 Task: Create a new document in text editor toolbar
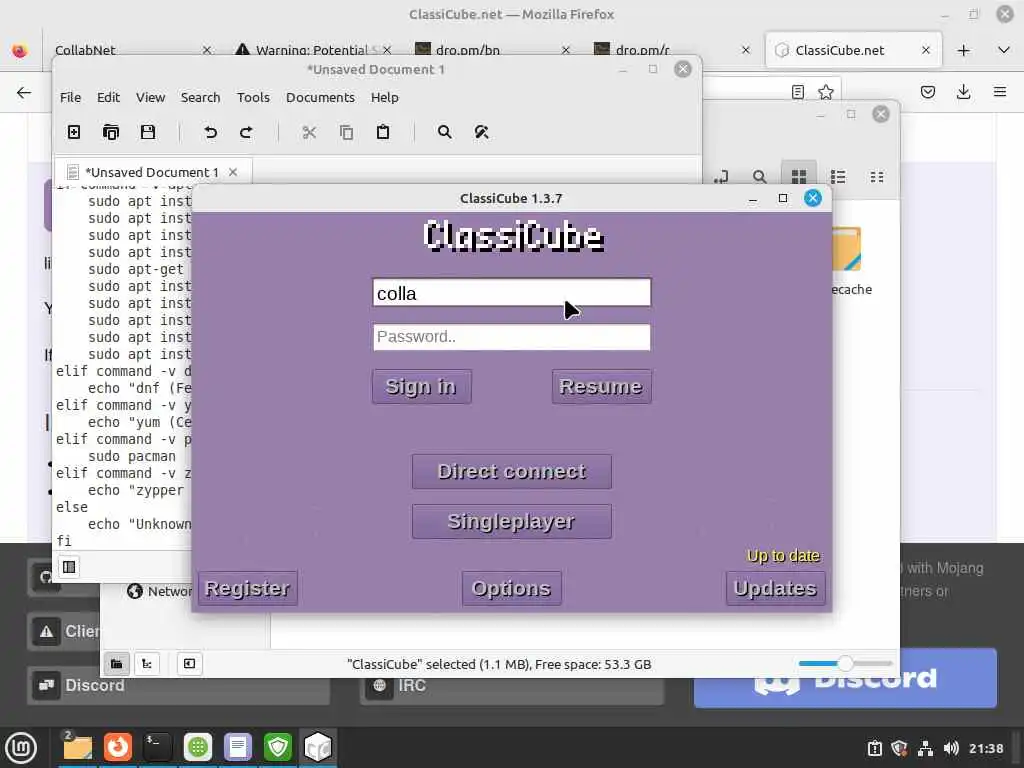74,133
